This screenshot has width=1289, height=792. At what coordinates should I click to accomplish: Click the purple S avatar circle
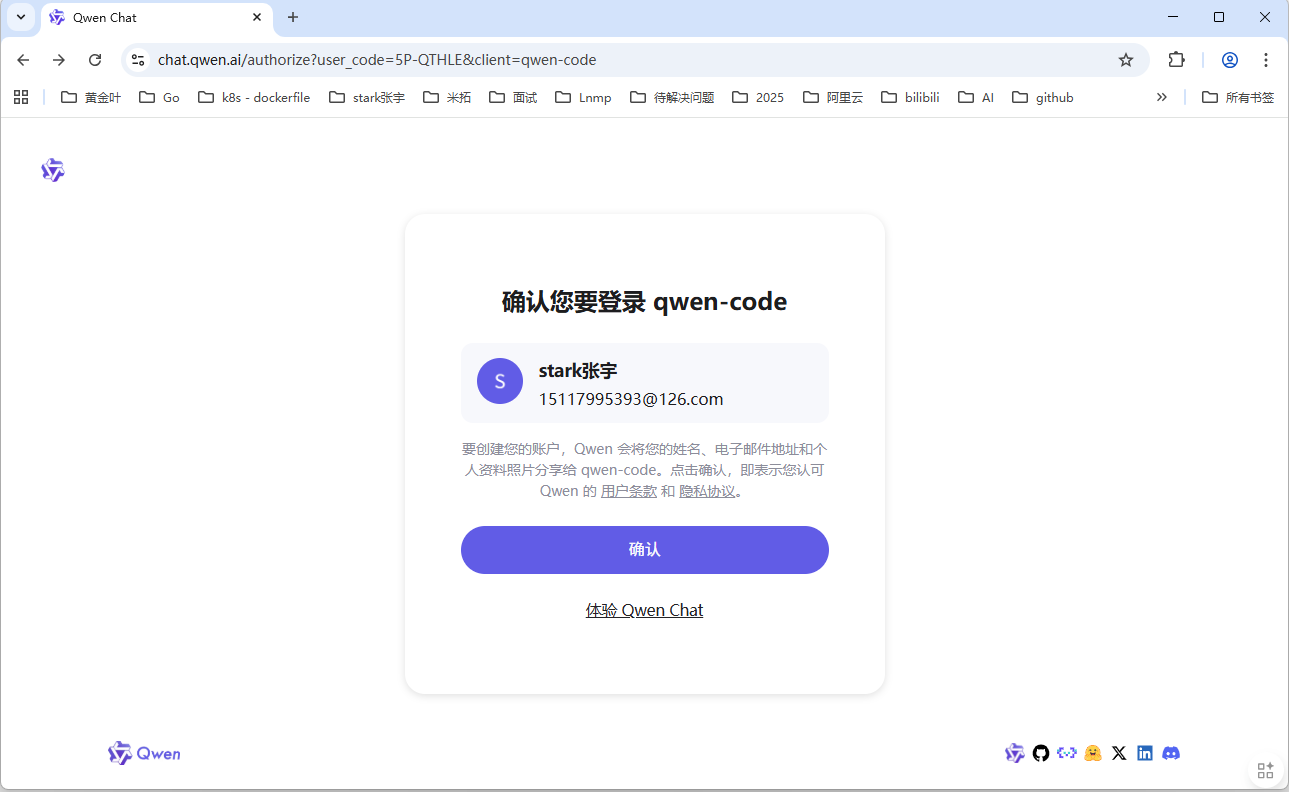coord(500,381)
